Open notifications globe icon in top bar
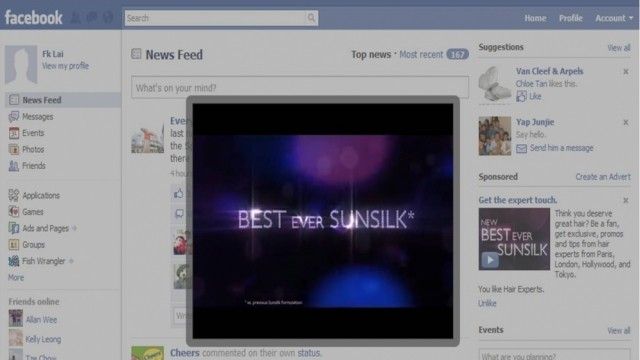This screenshot has height=360, width=640. (108, 18)
